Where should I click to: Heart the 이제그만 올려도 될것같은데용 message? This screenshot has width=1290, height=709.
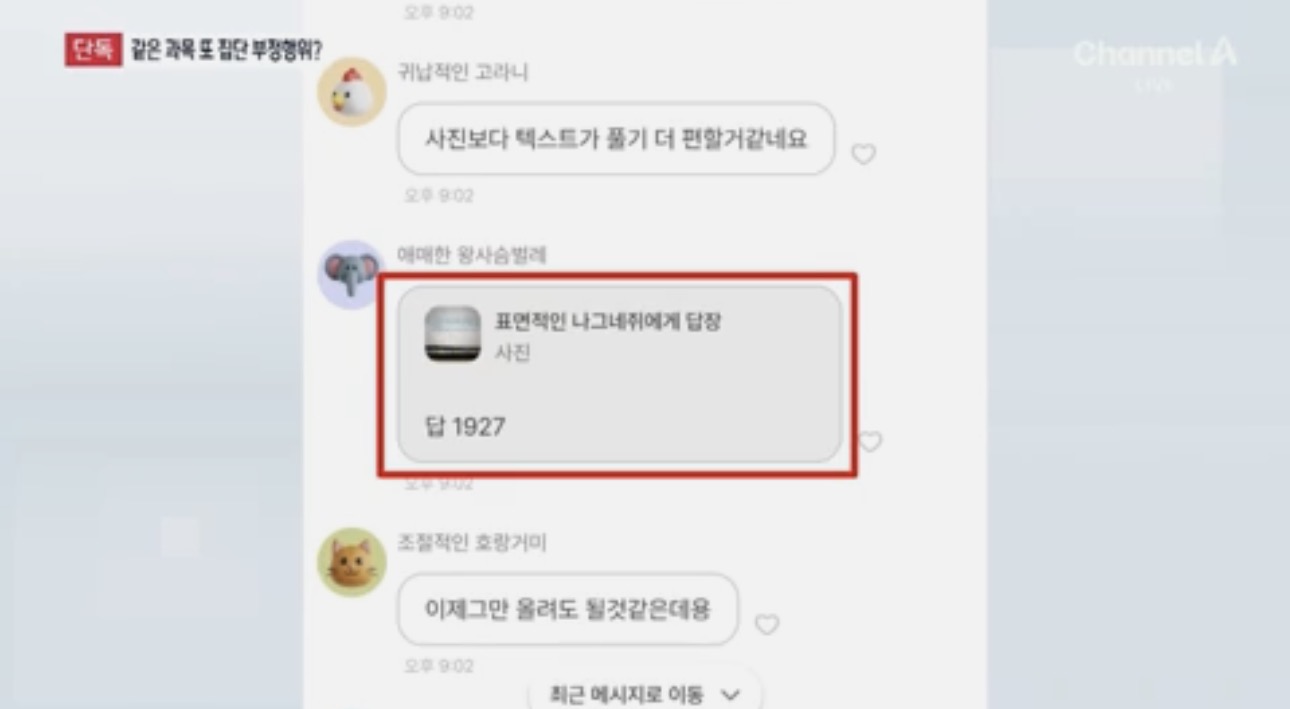(x=766, y=624)
